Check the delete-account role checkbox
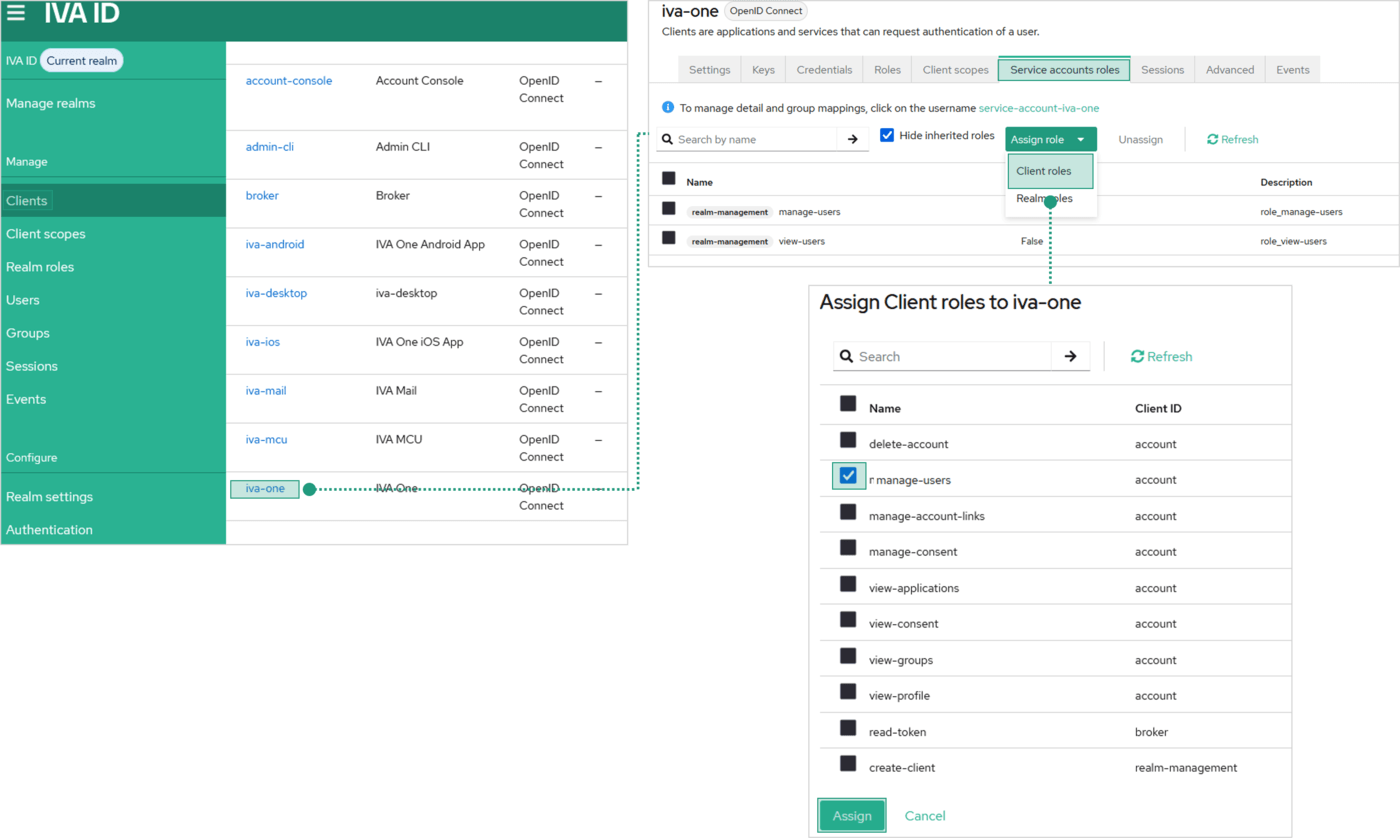The image size is (1400, 838). tap(848, 439)
